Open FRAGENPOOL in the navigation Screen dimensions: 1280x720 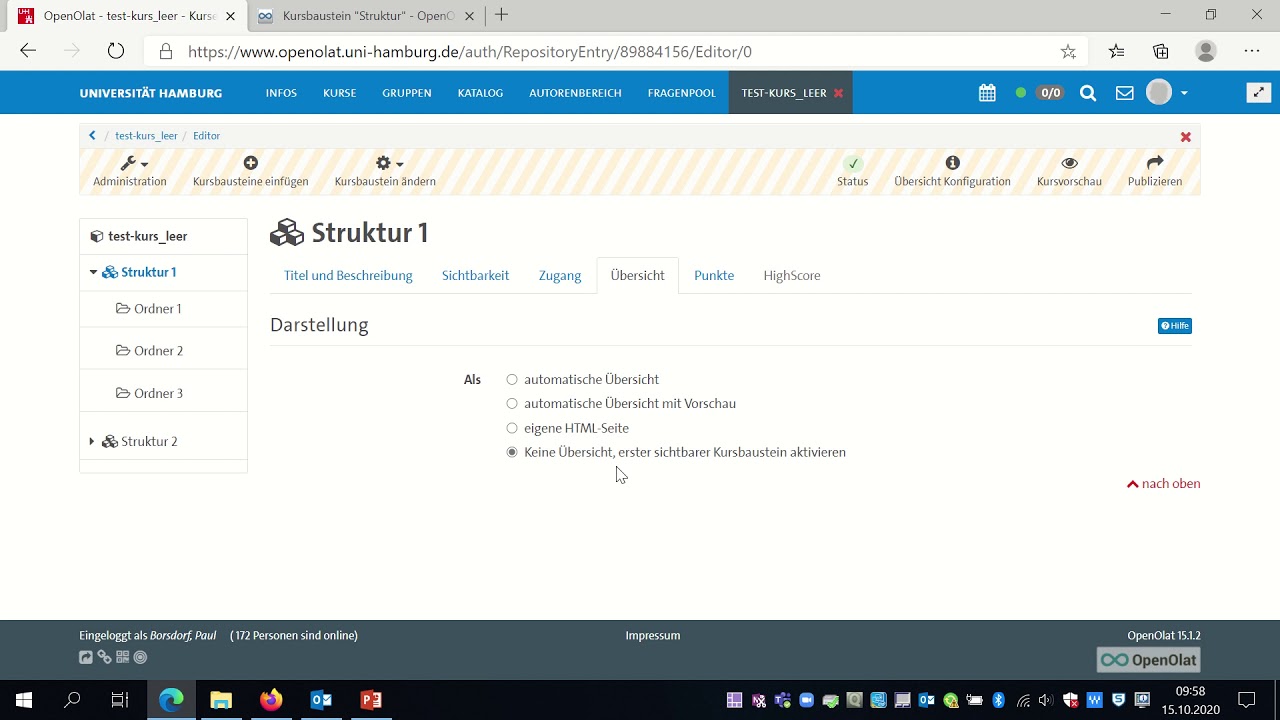coord(682,93)
